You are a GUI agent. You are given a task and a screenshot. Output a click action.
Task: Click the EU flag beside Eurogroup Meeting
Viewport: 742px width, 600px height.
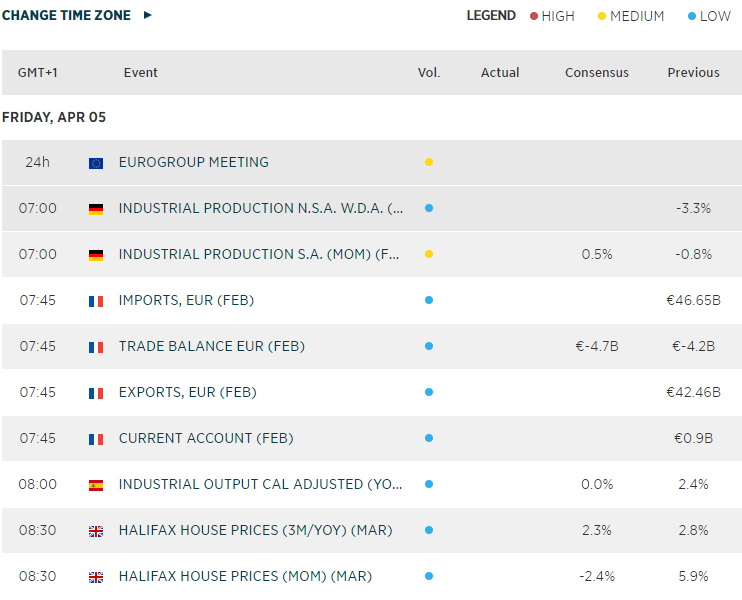[x=96, y=163]
